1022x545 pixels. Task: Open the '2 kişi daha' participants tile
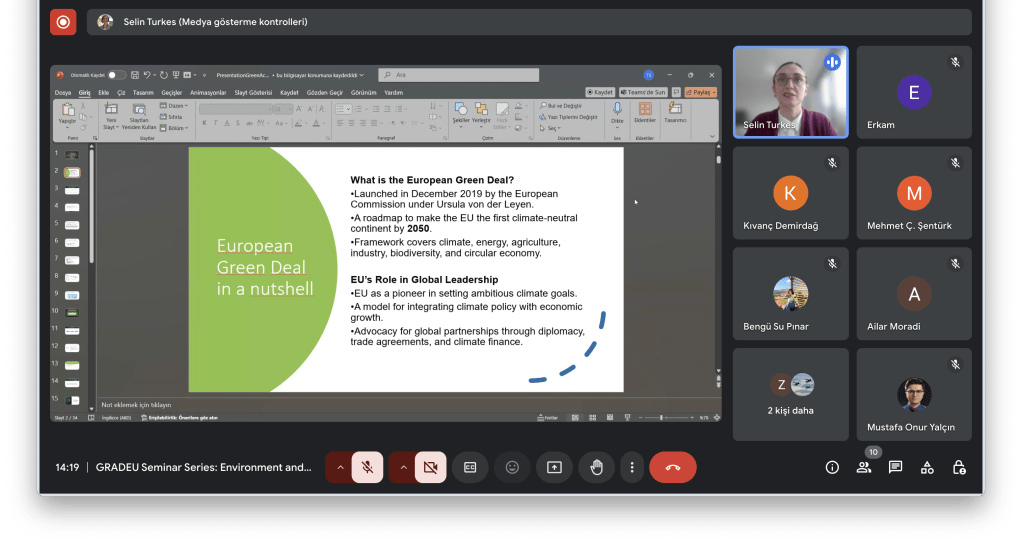pos(790,394)
